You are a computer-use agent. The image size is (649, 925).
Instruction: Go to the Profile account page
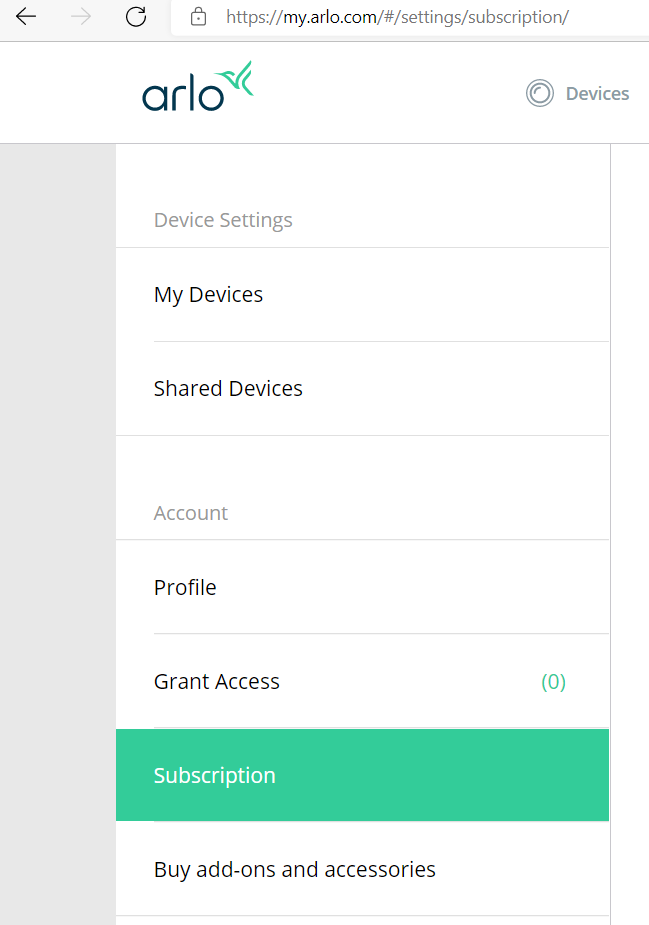185,588
